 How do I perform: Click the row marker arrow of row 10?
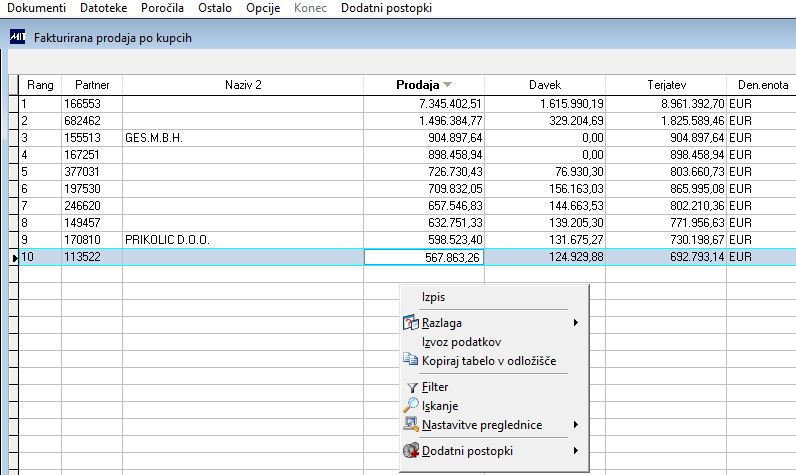coord(14,258)
